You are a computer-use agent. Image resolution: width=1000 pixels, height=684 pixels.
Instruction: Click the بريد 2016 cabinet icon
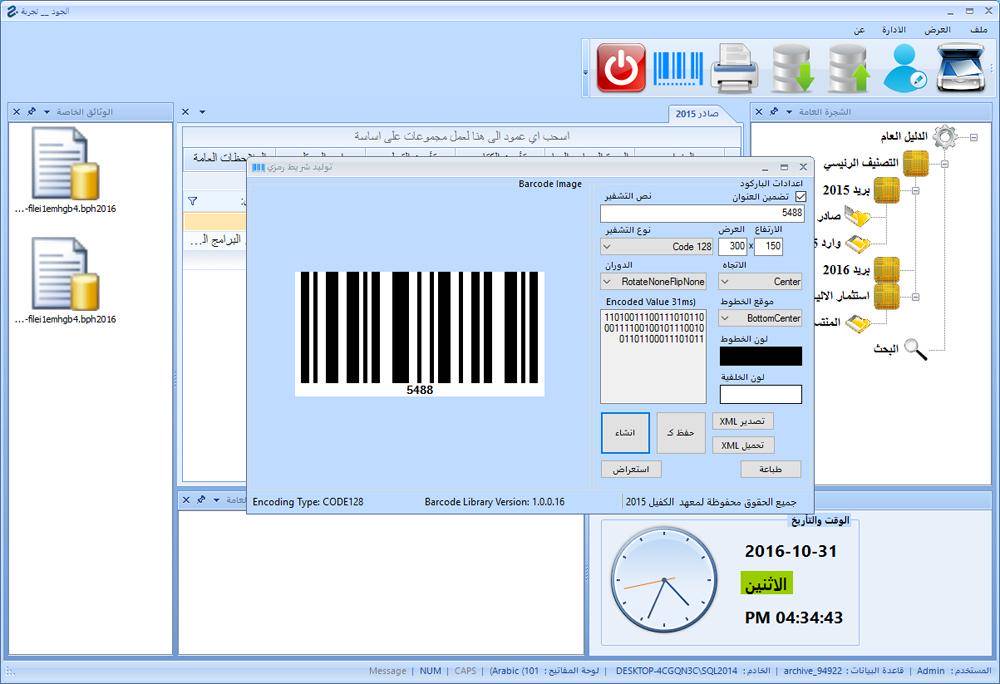(886, 269)
